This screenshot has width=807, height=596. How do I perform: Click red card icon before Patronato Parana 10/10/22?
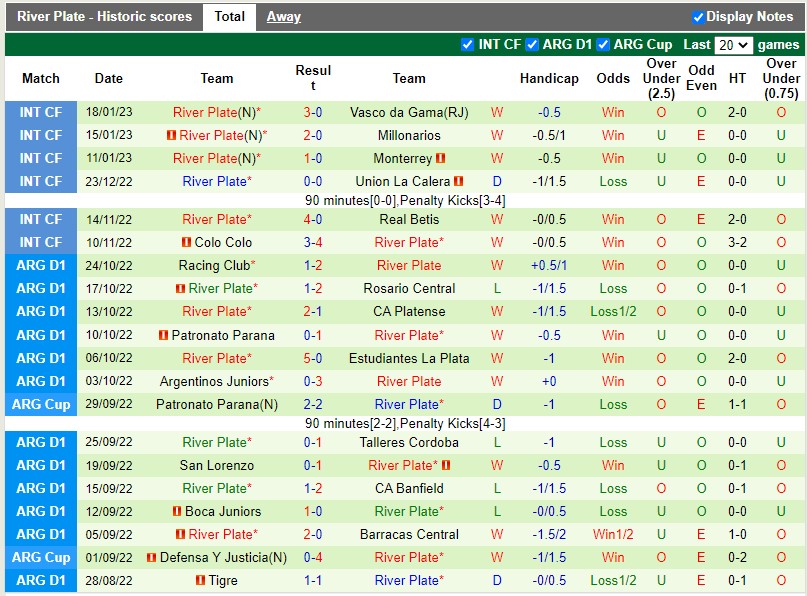click(163, 335)
